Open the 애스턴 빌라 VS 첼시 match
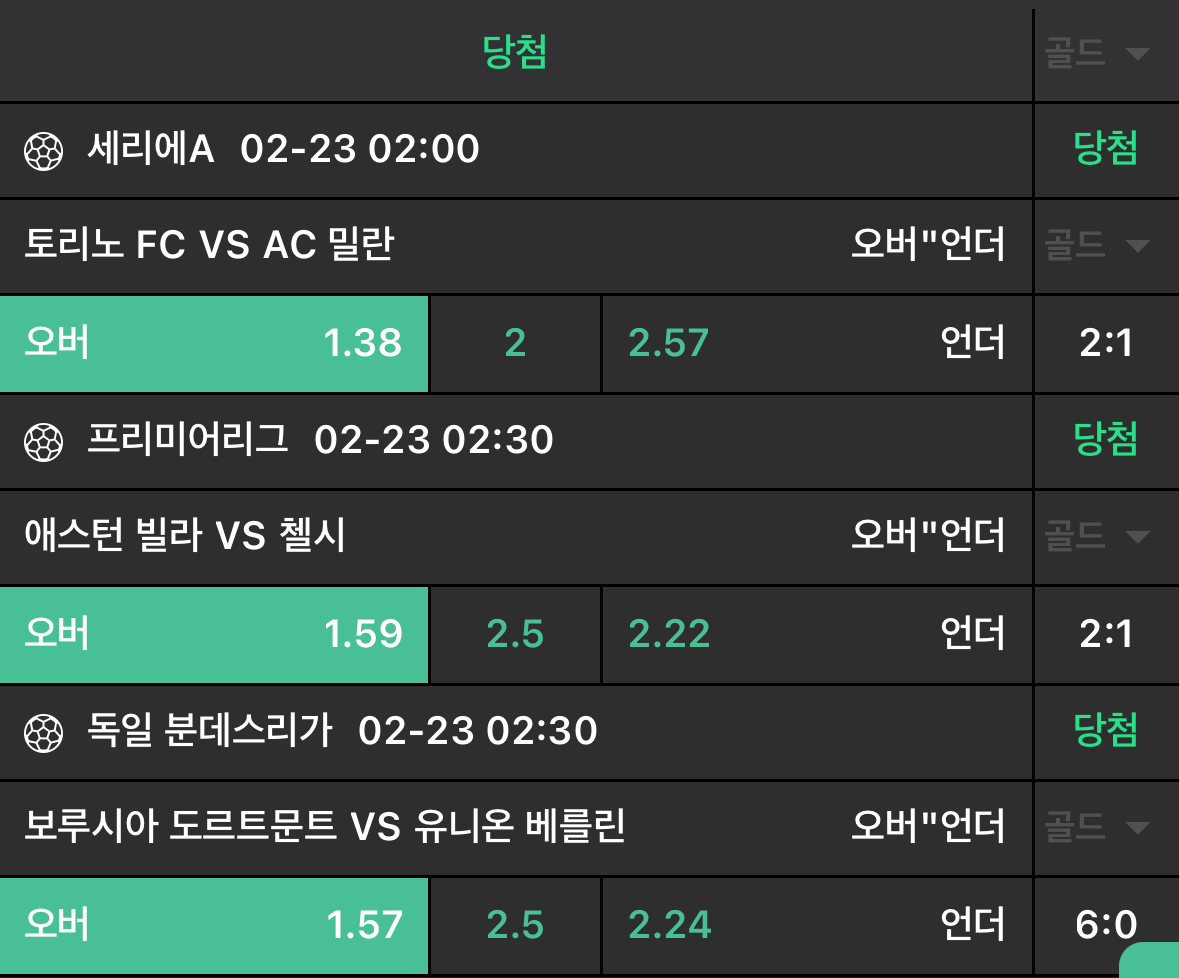 (x=185, y=537)
